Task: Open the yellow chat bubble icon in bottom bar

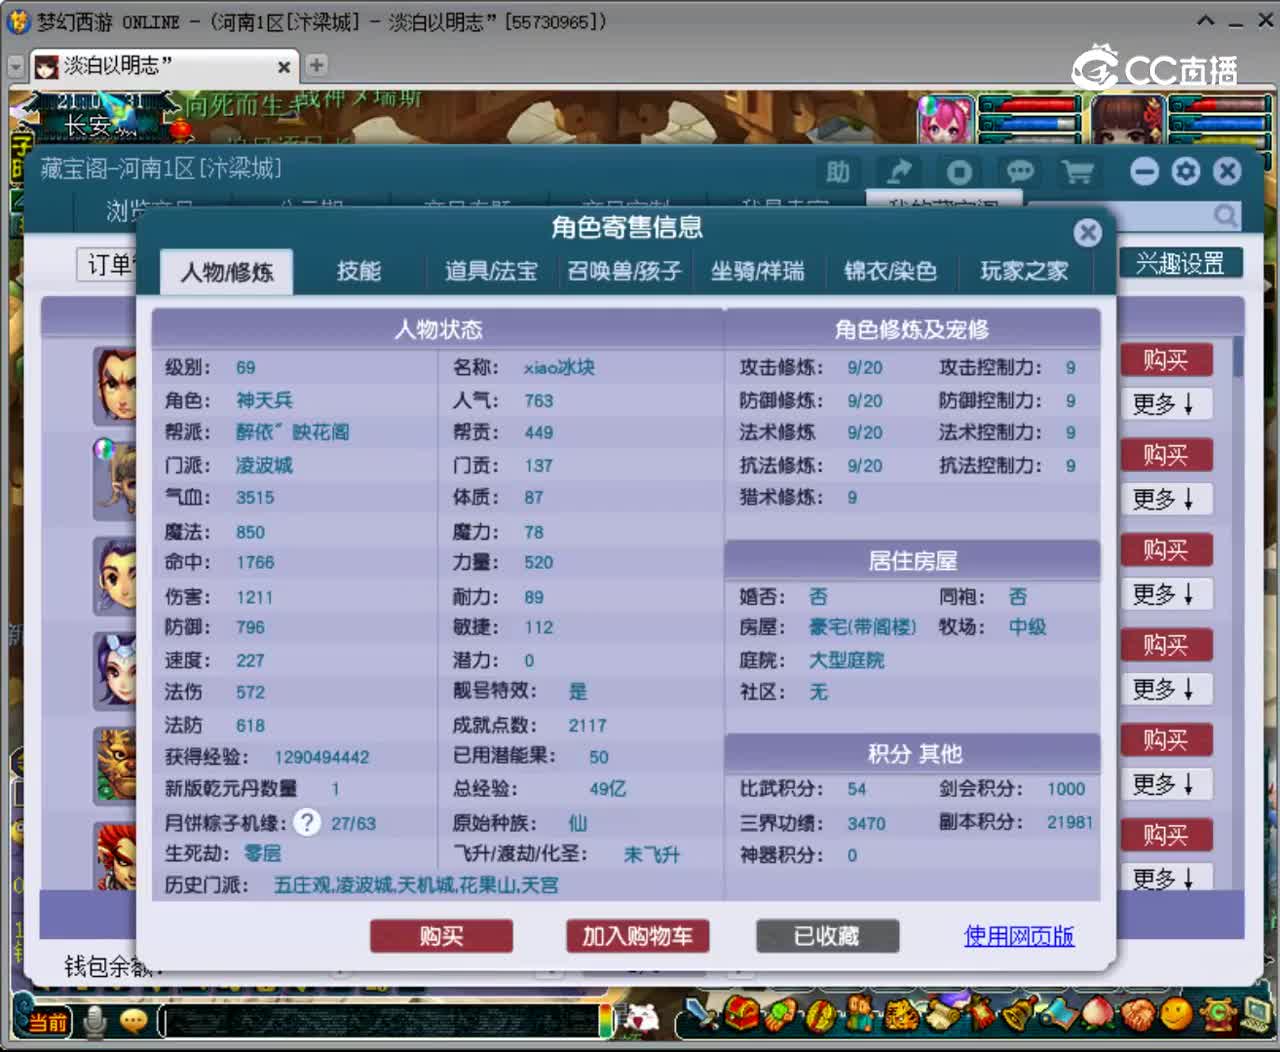Action: (x=133, y=1020)
